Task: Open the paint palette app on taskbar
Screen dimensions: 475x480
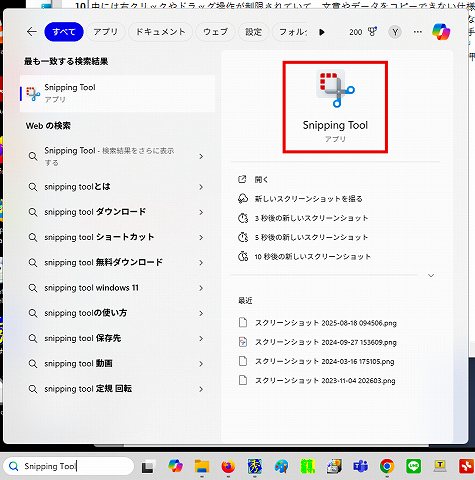Action: pyautogui.click(x=281, y=466)
